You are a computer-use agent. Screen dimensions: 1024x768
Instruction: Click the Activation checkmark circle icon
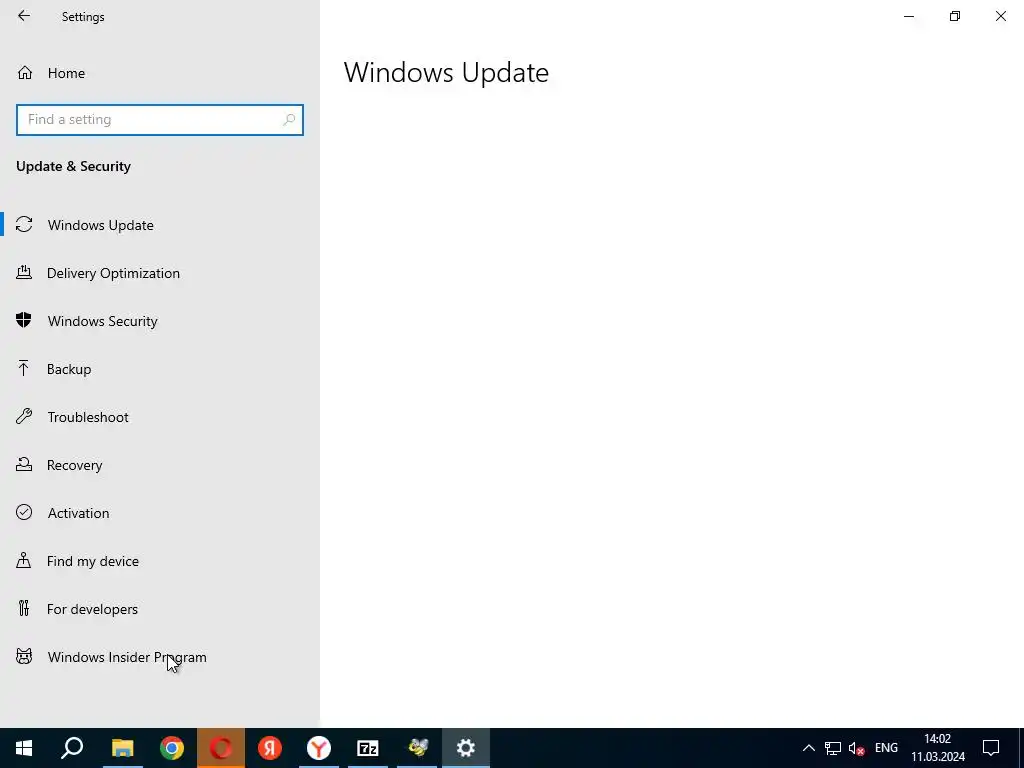[x=24, y=512]
